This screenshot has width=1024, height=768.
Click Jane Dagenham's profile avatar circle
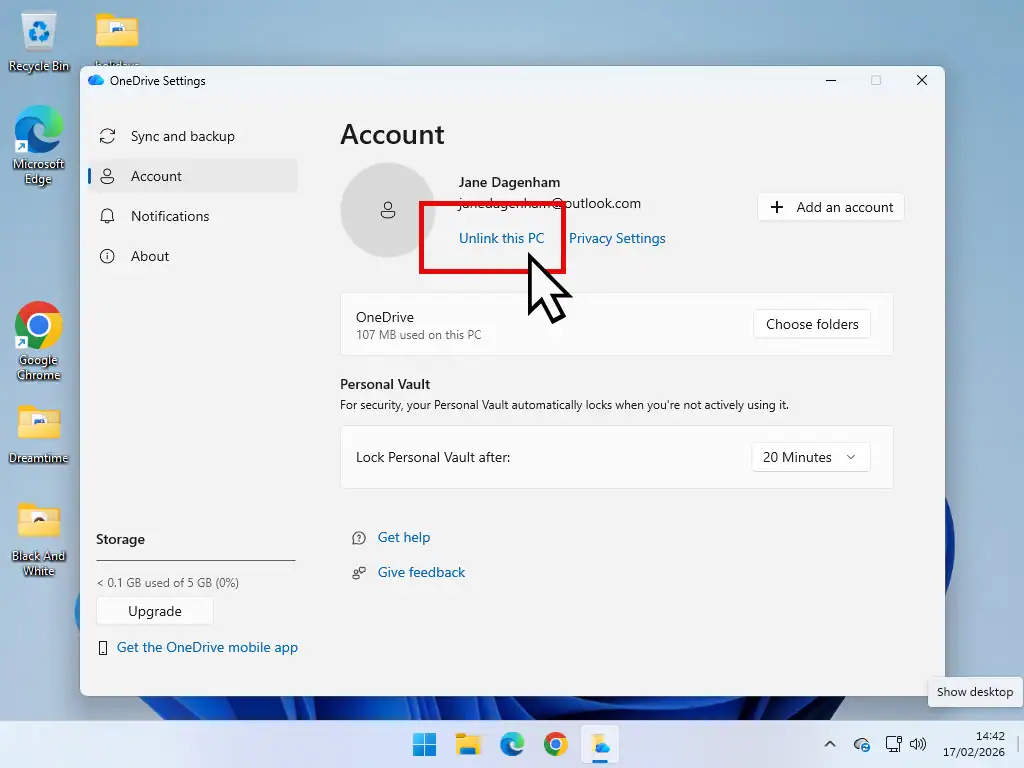click(x=387, y=210)
